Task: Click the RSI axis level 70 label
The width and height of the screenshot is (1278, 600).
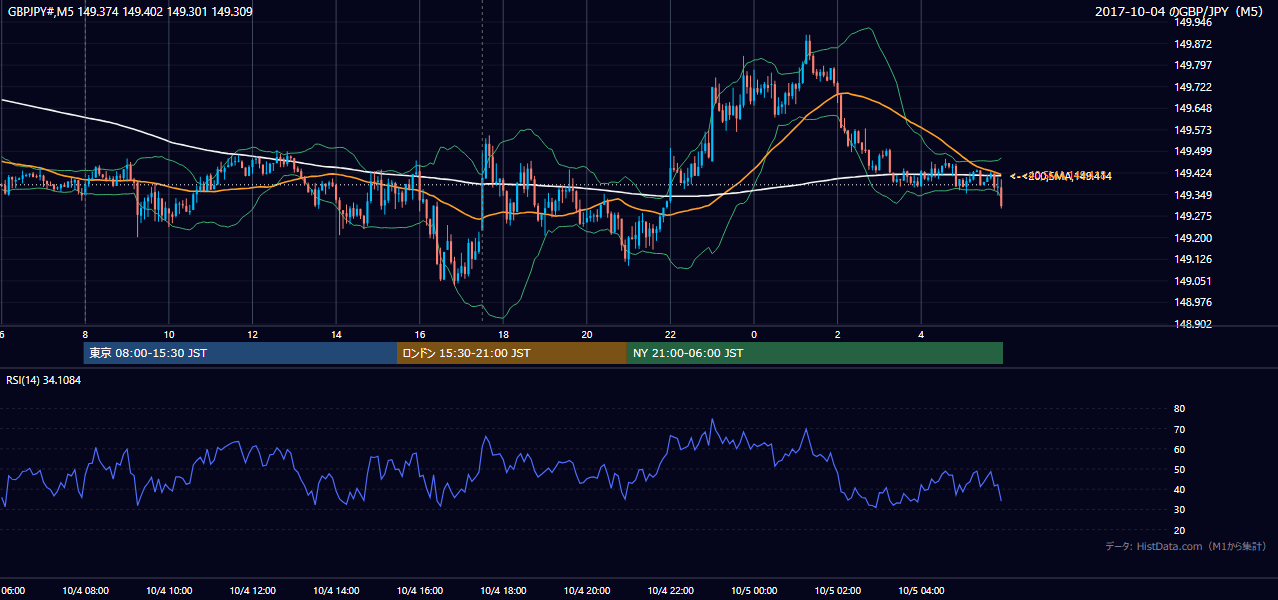Action: tap(1179, 429)
